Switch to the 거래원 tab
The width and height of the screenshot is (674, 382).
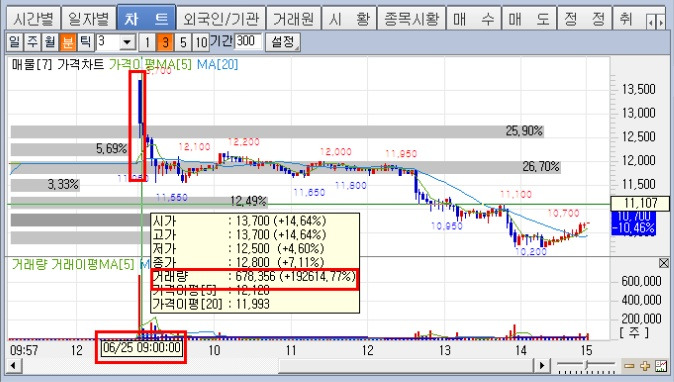tap(294, 18)
